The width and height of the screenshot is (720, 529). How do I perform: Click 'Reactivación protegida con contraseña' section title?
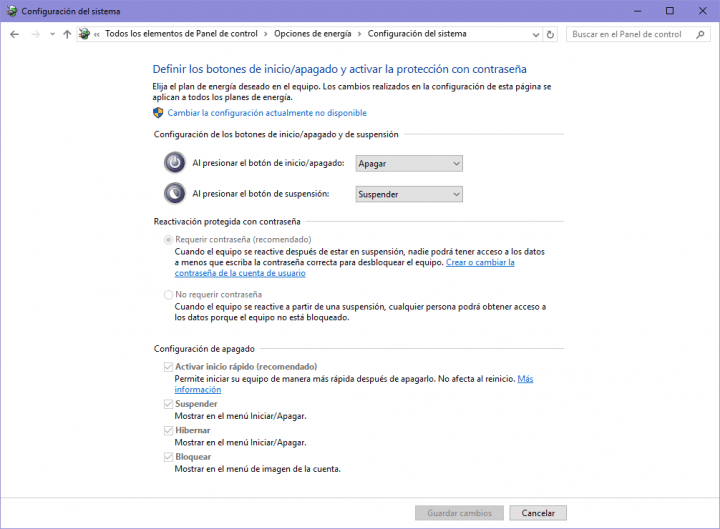coord(227,222)
